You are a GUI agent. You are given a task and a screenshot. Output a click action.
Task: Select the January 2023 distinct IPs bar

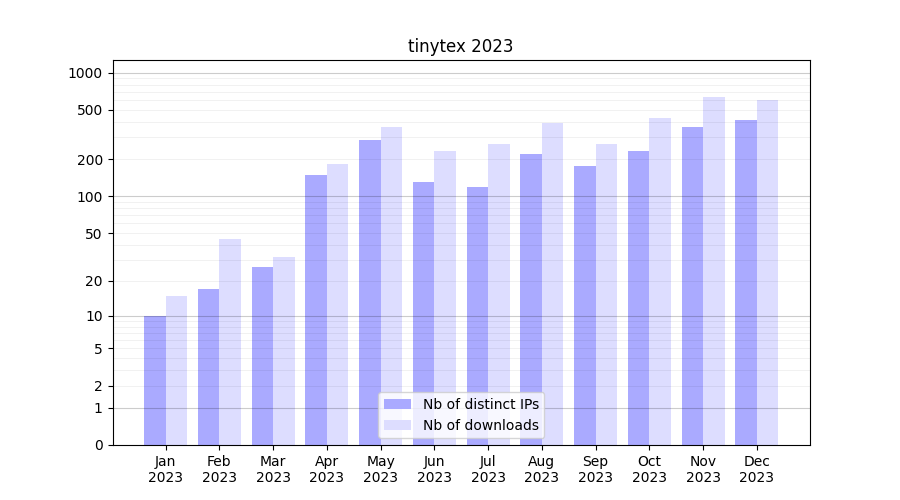(x=155, y=380)
